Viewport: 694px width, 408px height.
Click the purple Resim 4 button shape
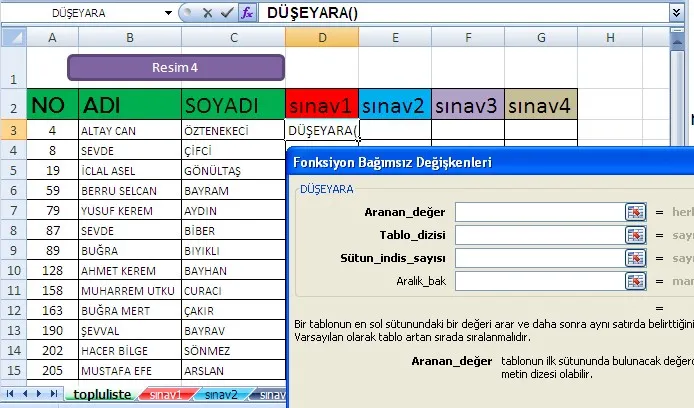click(175, 68)
